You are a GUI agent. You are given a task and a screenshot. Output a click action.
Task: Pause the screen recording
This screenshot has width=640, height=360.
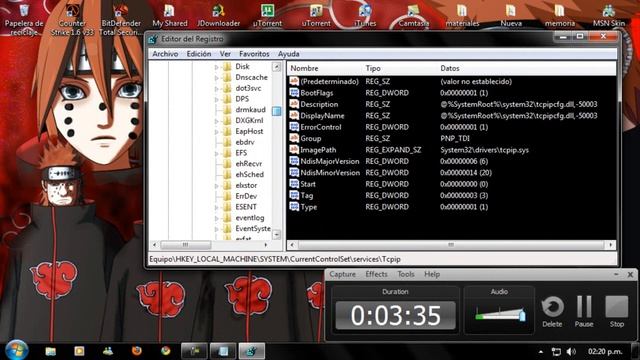[584, 311]
